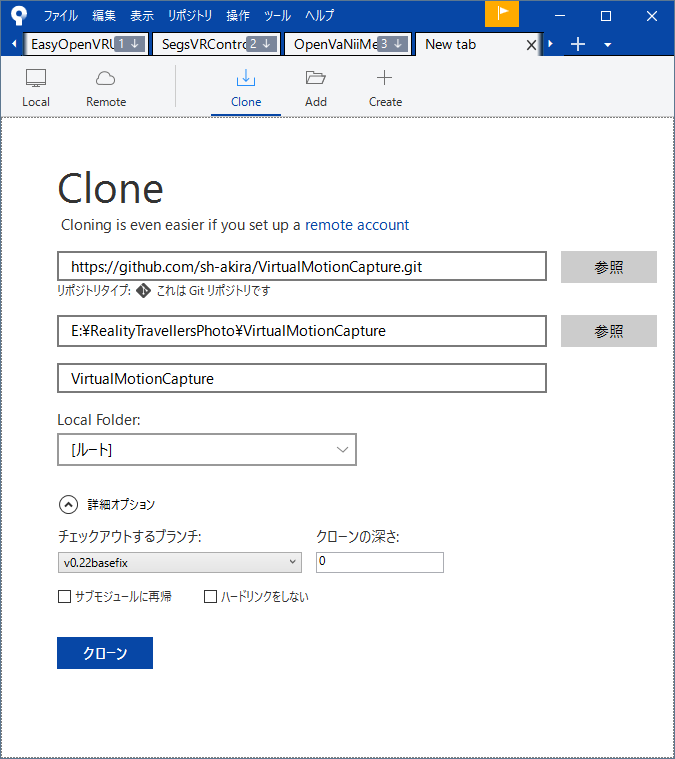The image size is (675, 759).
Task: Click the クローン button
Action: click(x=105, y=653)
